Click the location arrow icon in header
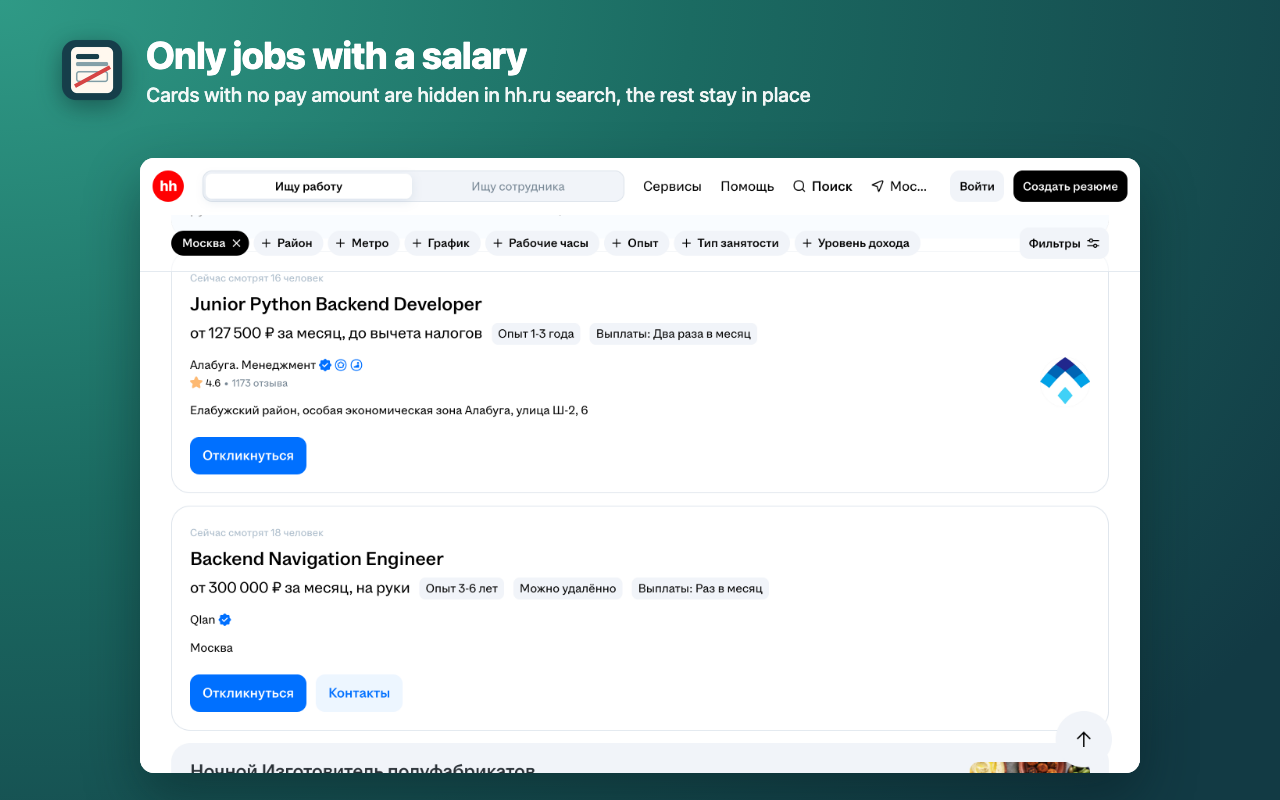This screenshot has width=1280, height=800. click(877, 186)
